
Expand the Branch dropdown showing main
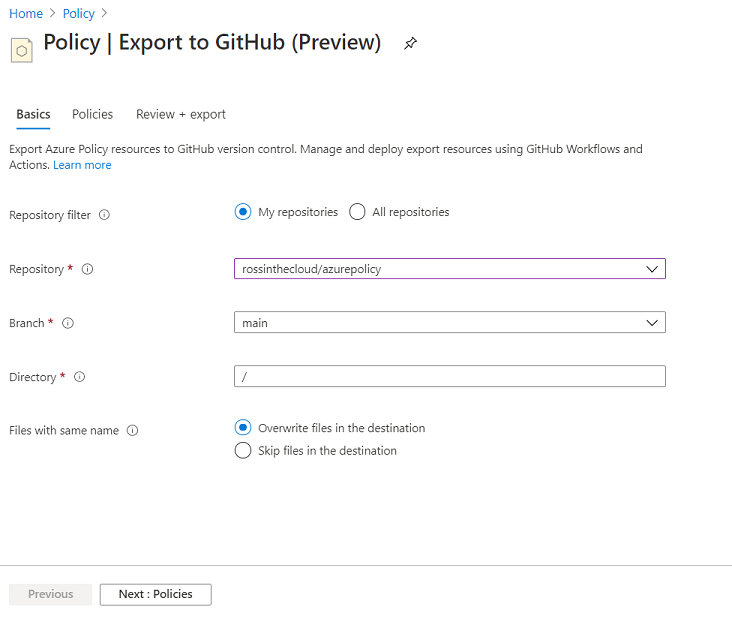(x=450, y=323)
